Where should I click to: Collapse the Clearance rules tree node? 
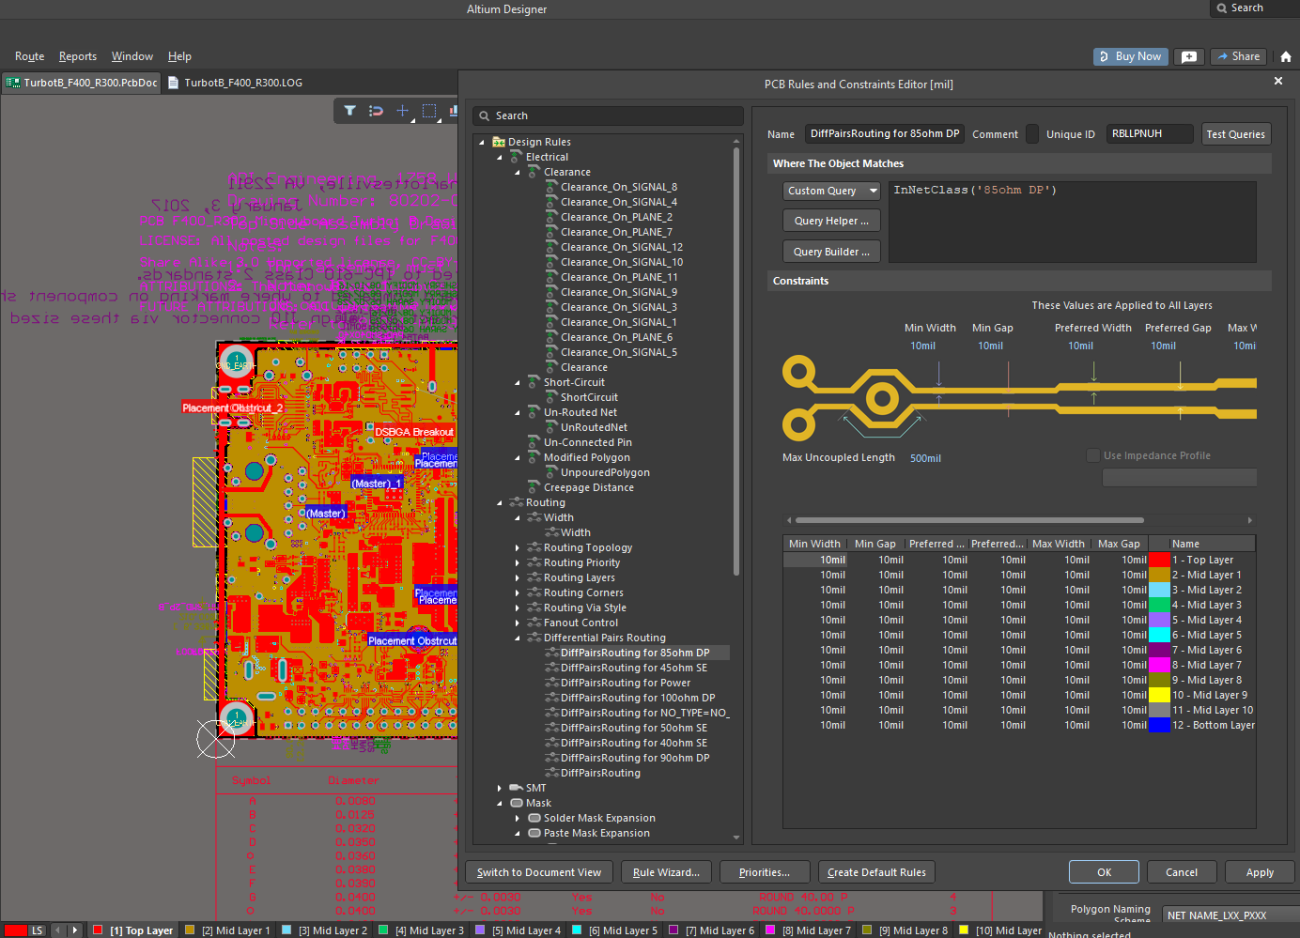pyautogui.click(x=517, y=172)
